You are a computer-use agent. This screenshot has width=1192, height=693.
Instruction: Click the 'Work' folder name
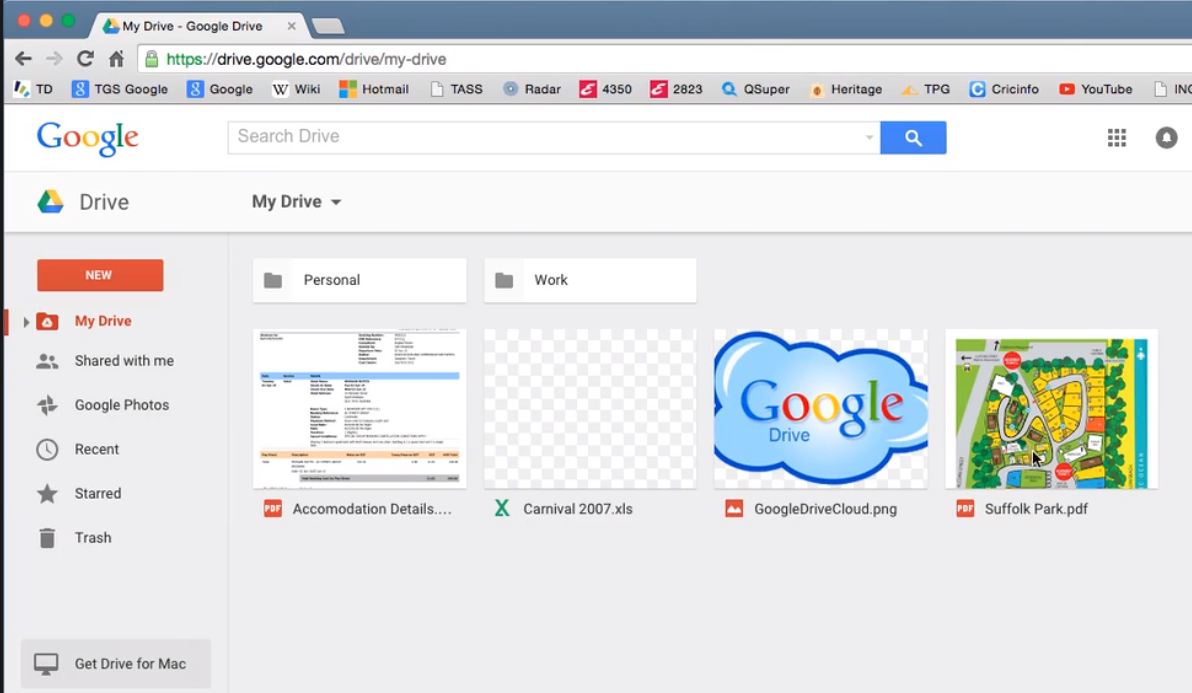(551, 280)
